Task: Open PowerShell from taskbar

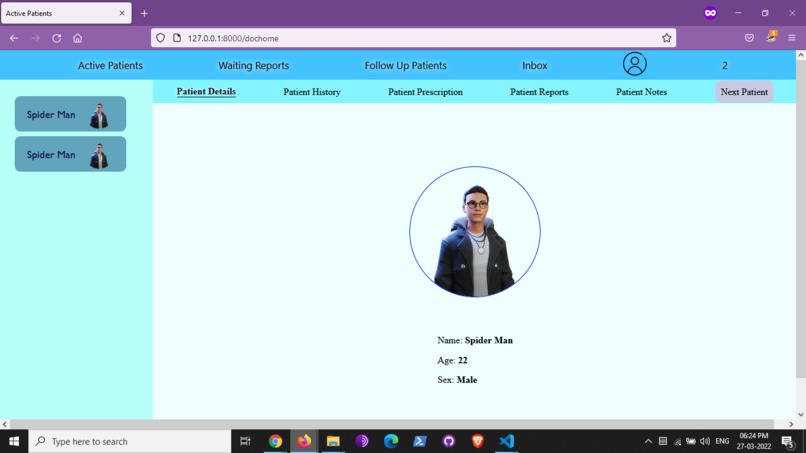Action: tap(419, 441)
